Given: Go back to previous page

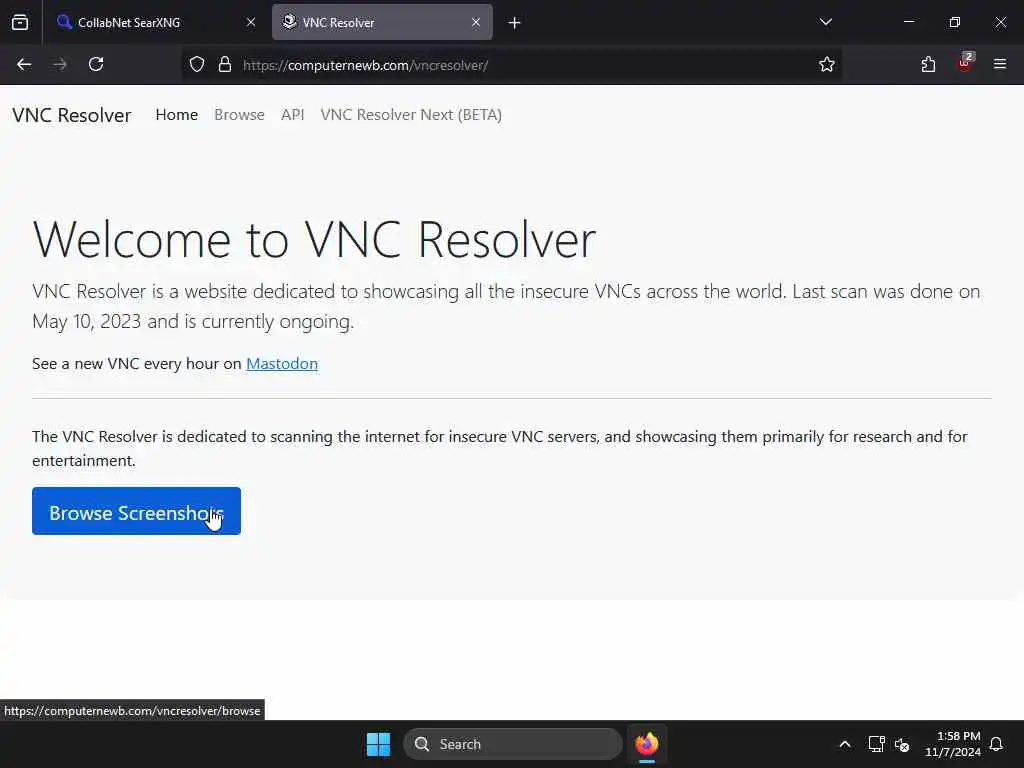Looking at the screenshot, I should [x=24, y=64].
